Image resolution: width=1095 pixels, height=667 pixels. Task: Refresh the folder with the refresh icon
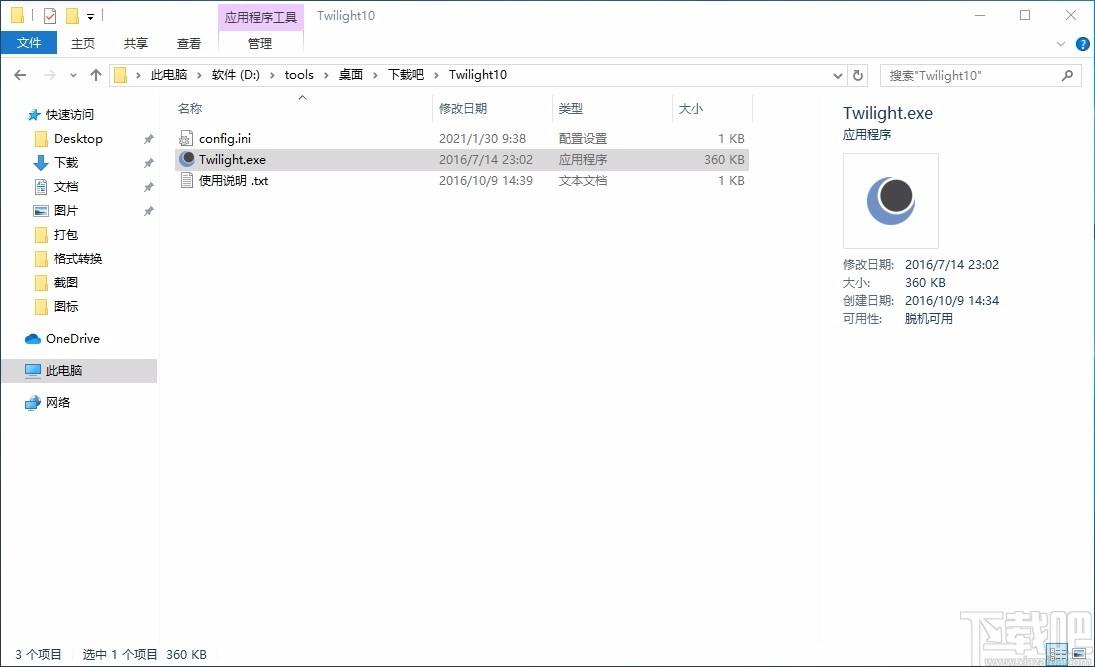(858, 75)
